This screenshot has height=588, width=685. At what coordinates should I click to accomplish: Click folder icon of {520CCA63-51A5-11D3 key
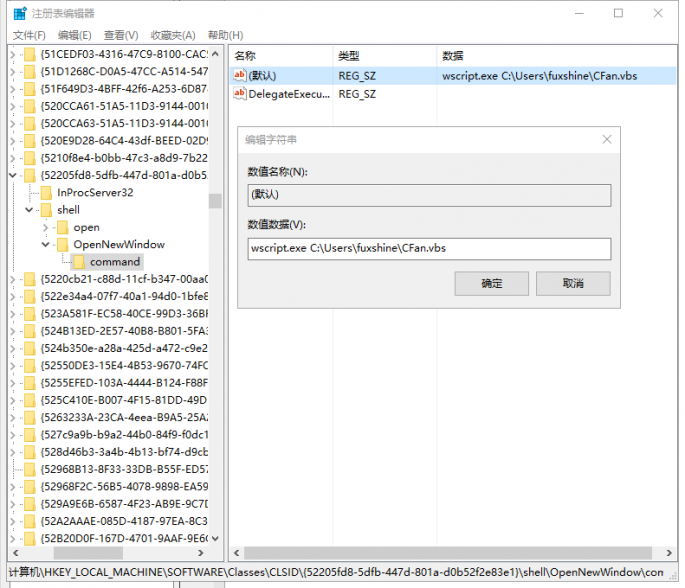pyautogui.click(x=29, y=123)
